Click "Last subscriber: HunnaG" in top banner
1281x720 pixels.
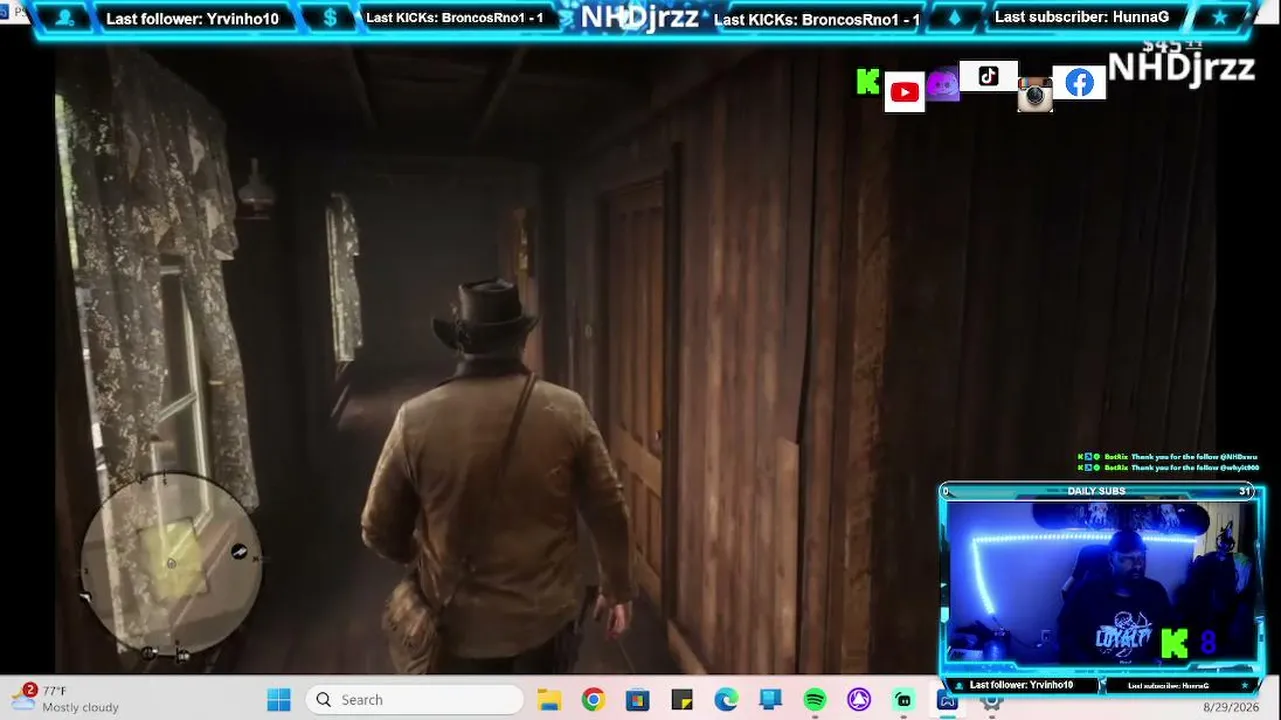[x=1082, y=17]
